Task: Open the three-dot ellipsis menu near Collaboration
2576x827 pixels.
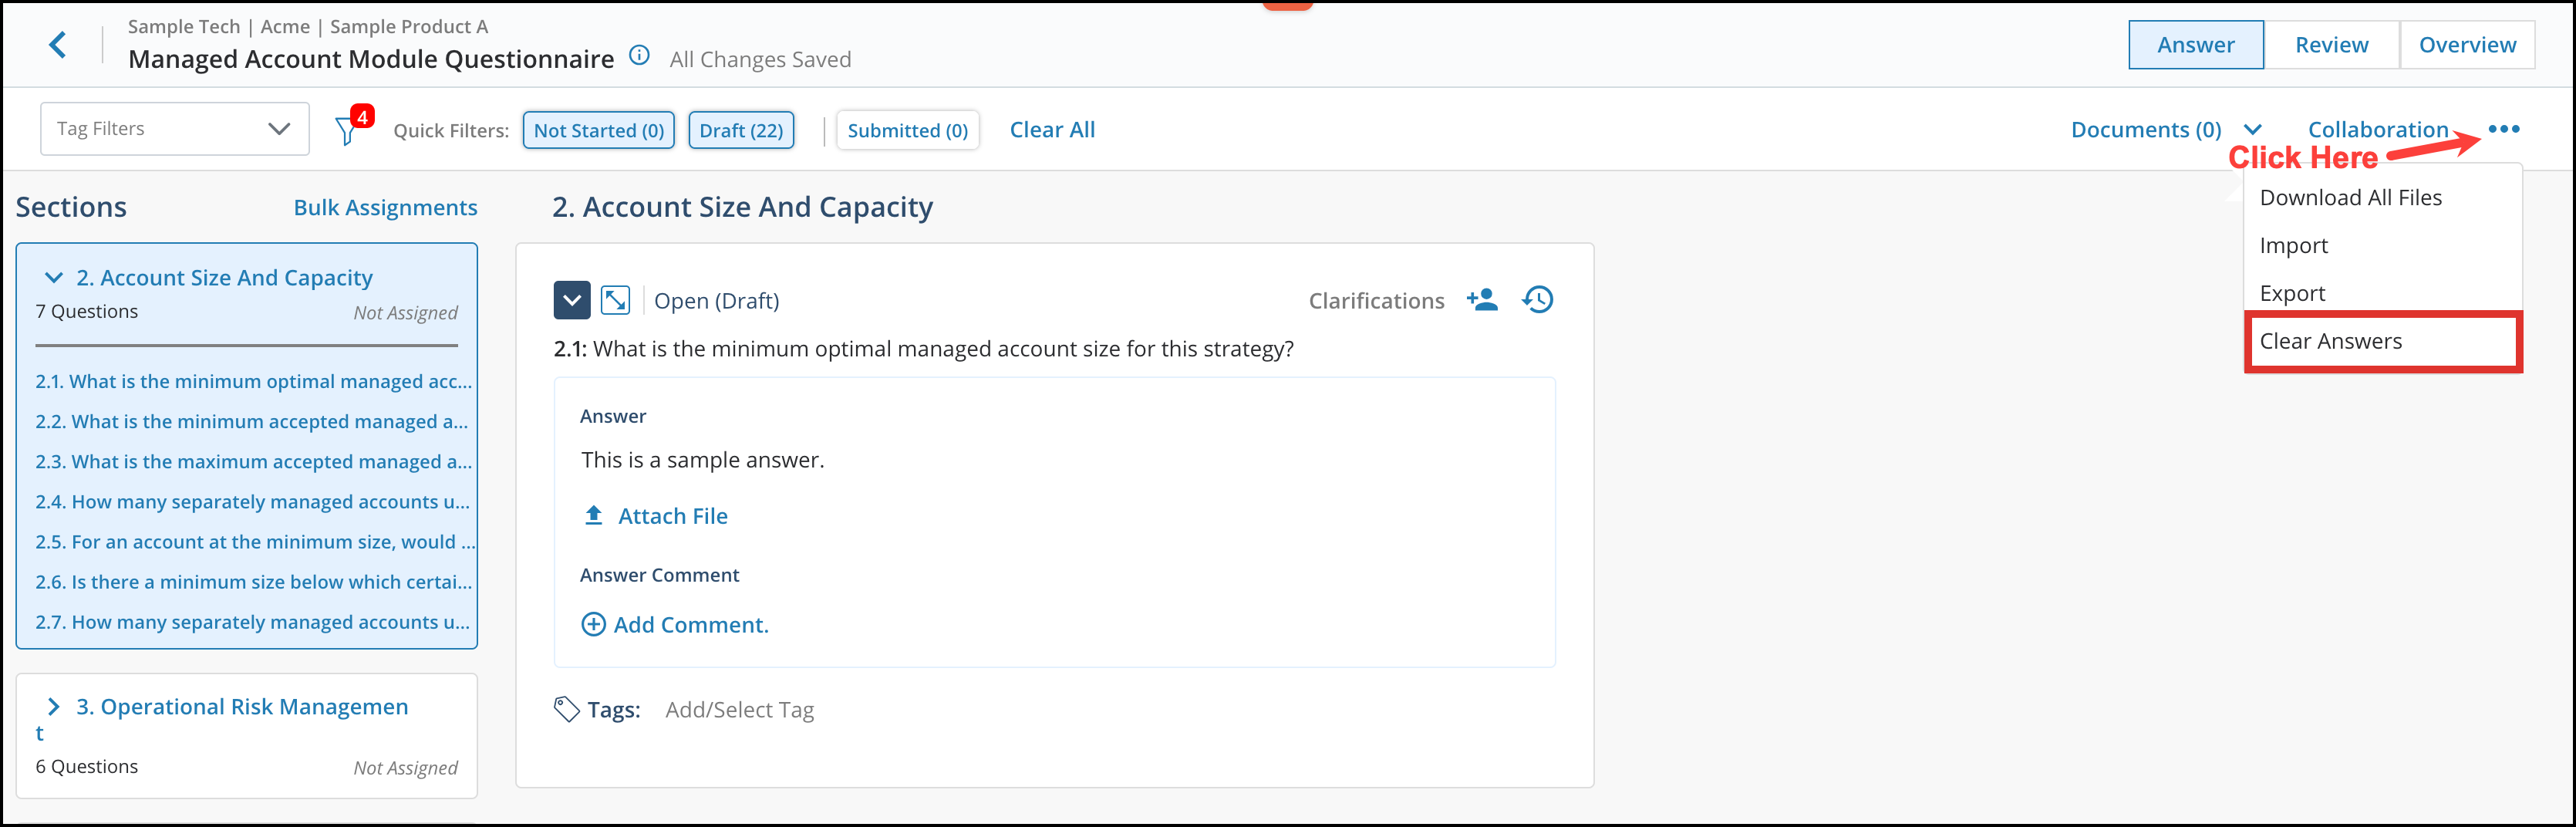Action: 2504,129
